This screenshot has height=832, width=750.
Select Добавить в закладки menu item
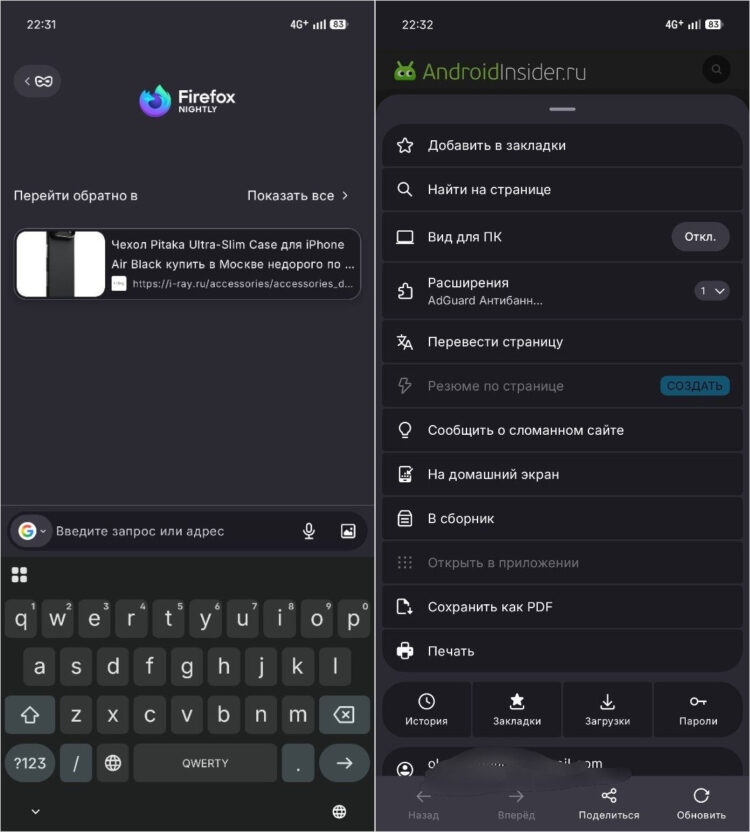562,145
